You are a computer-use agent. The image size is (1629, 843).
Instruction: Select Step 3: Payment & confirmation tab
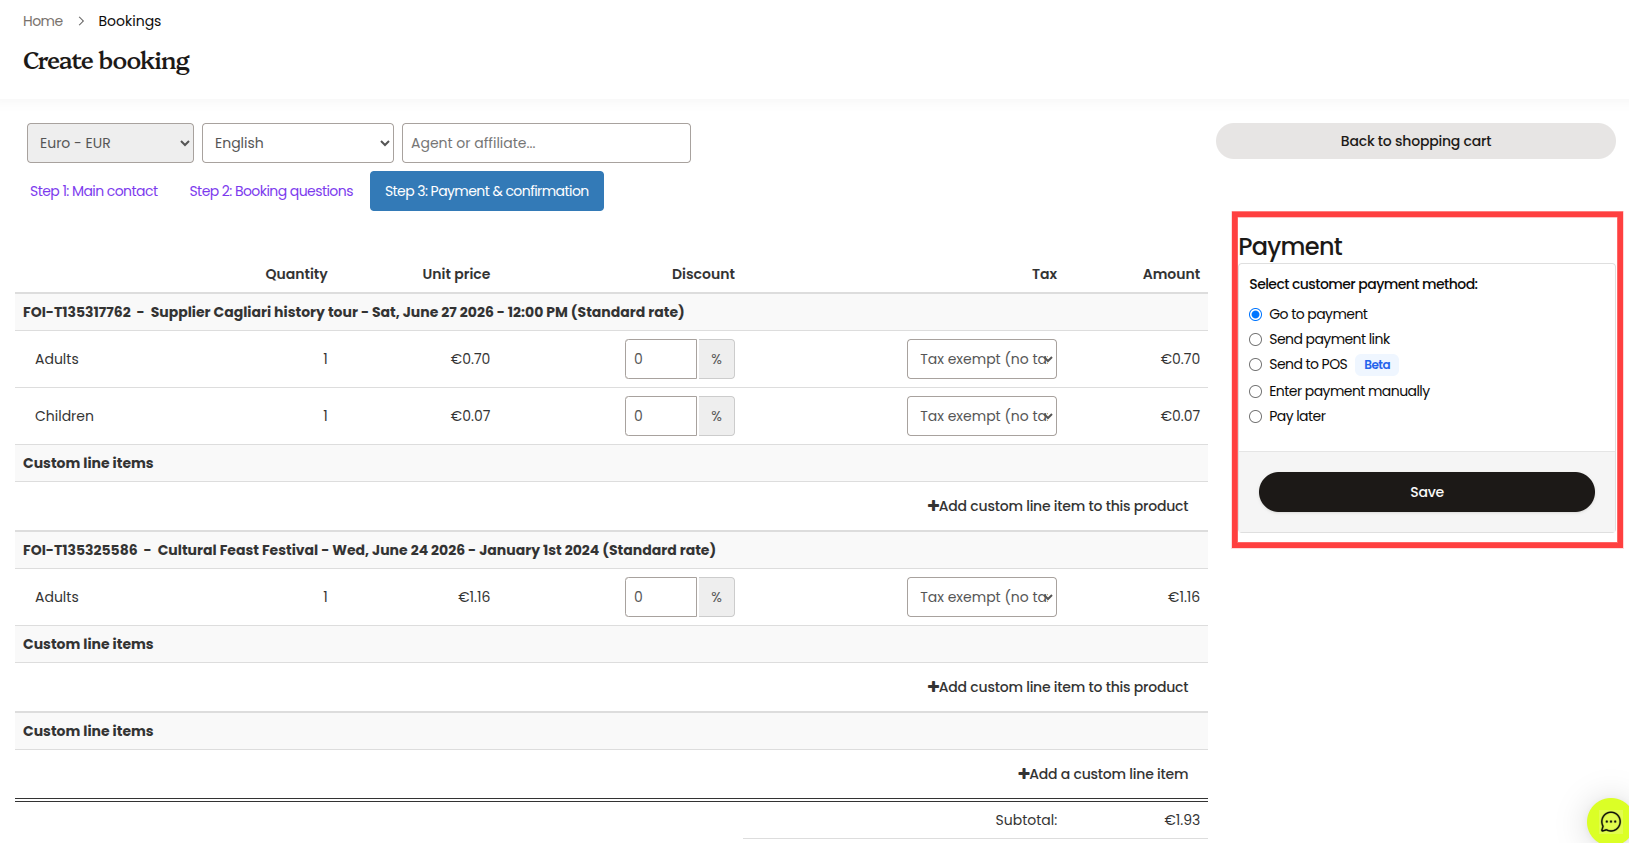487,191
